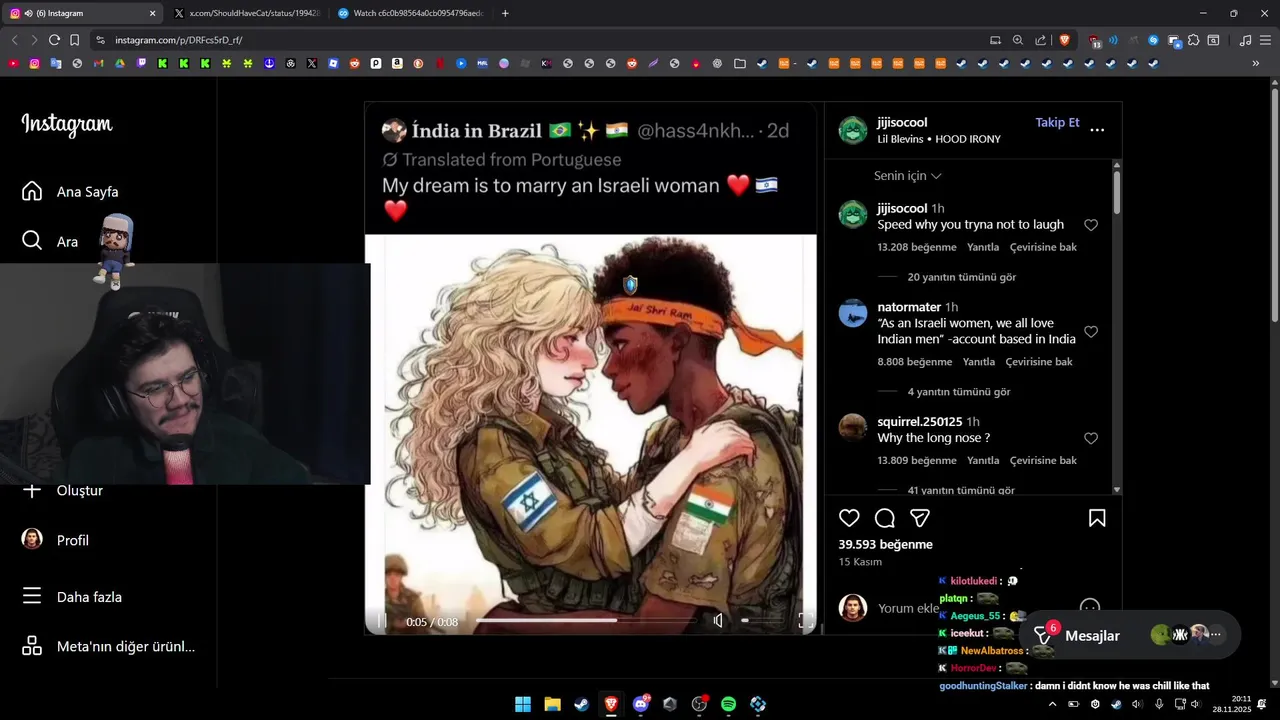Share the page via address-bar share icon
The height and width of the screenshot is (720, 1280).
pyautogui.click(x=1041, y=40)
